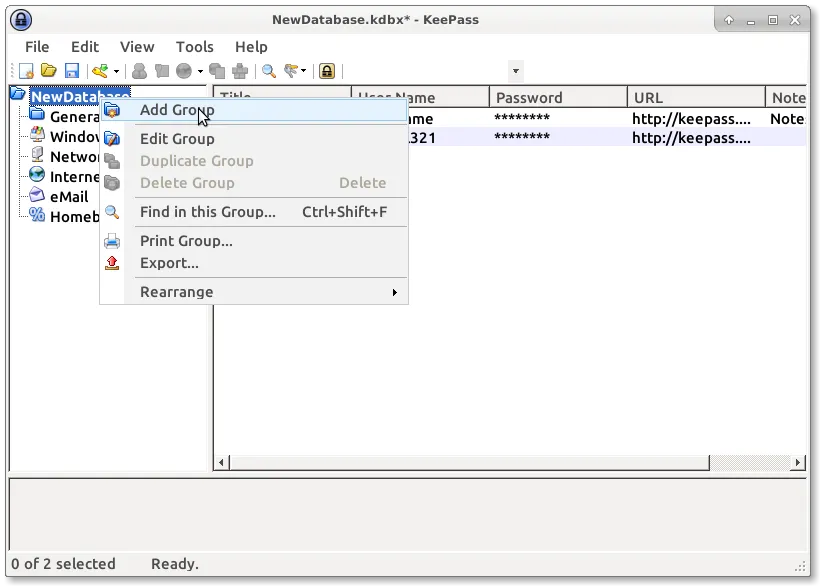Open the Tools menu
This screenshot has height=586, width=820.
tap(194, 47)
